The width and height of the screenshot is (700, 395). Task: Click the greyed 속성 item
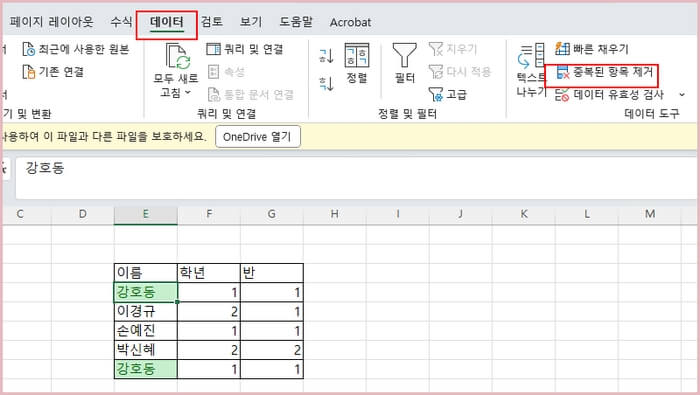tap(226, 71)
